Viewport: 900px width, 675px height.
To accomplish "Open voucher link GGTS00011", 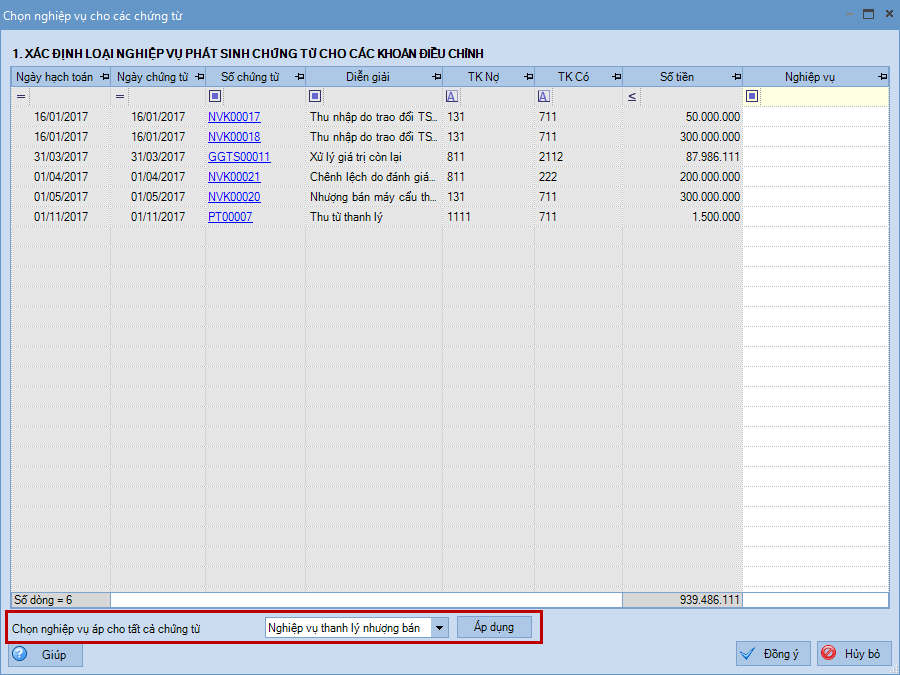I will tap(239, 157).
